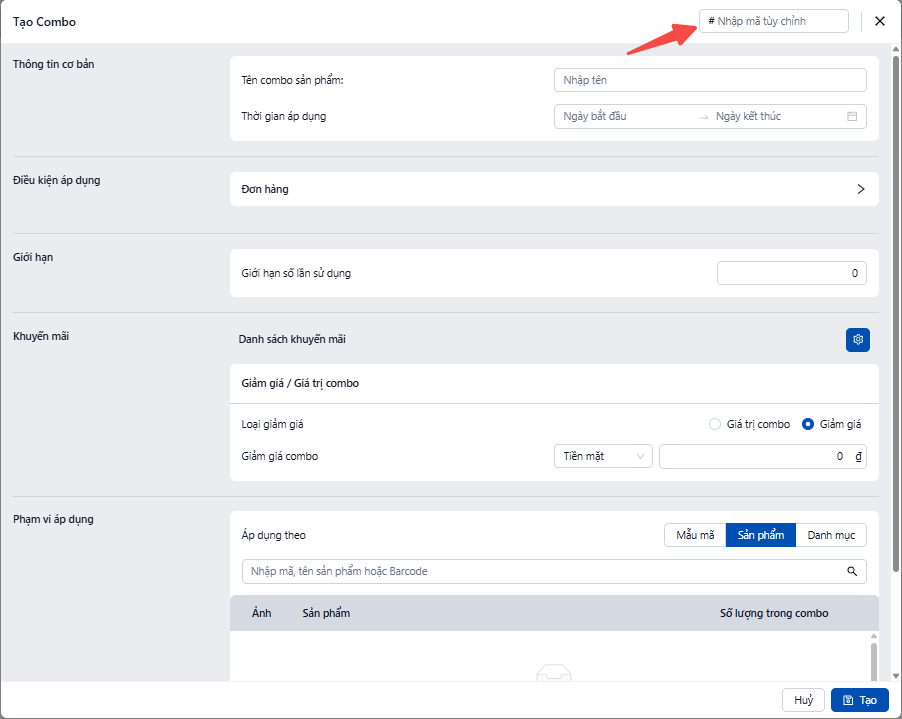Click the Nhập mã tùy chỉnh code field

775,21
